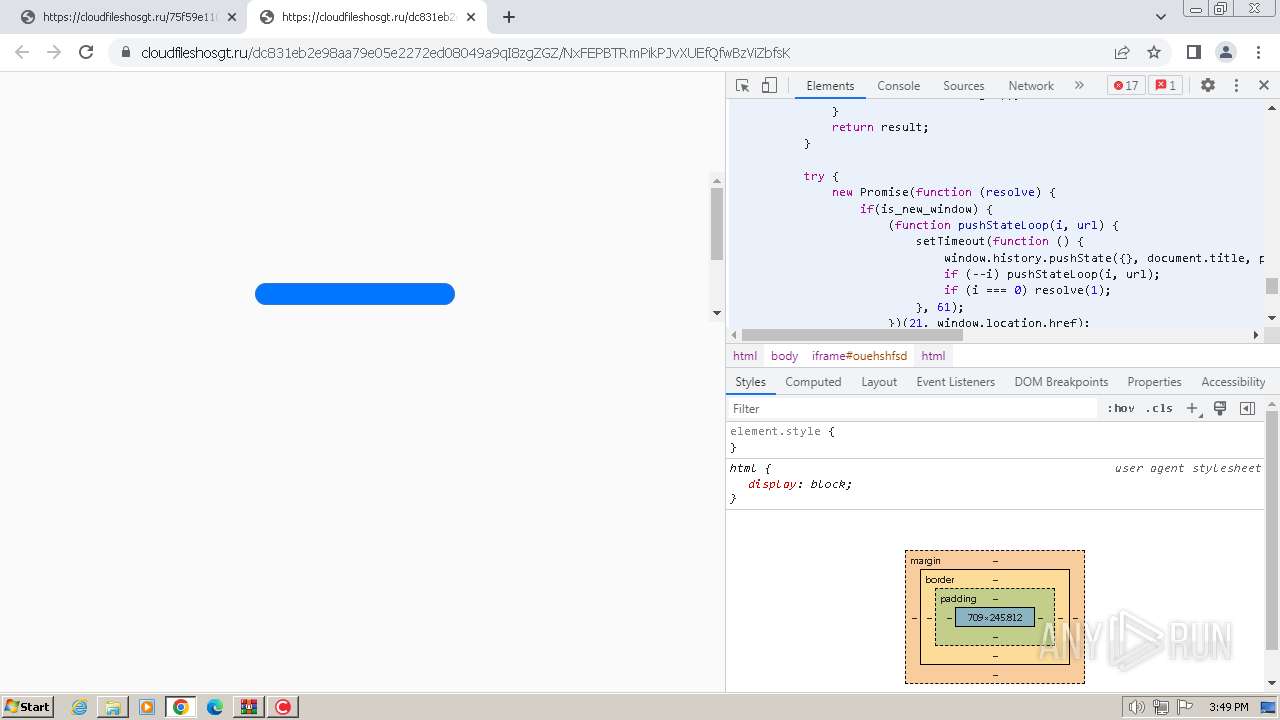Share this page icon in address bar

pyautogui.click(x=1122, y=52)
